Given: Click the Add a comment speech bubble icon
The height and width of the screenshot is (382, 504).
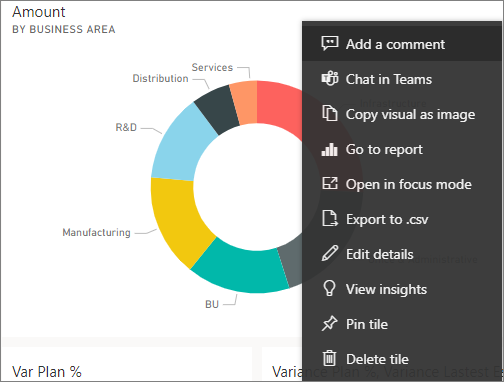Looking at the screenshot, I should coord(330,44).
